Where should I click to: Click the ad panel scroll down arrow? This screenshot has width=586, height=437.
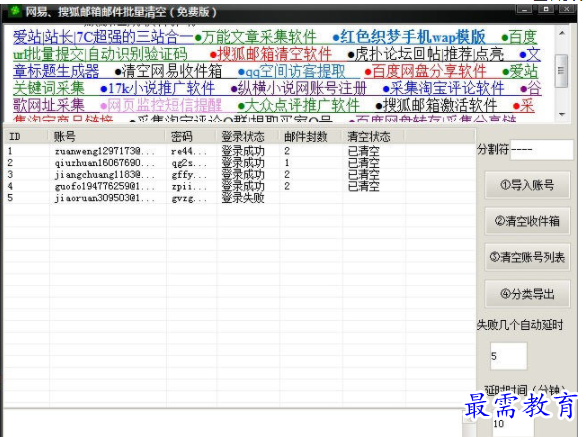coord(562,114)
